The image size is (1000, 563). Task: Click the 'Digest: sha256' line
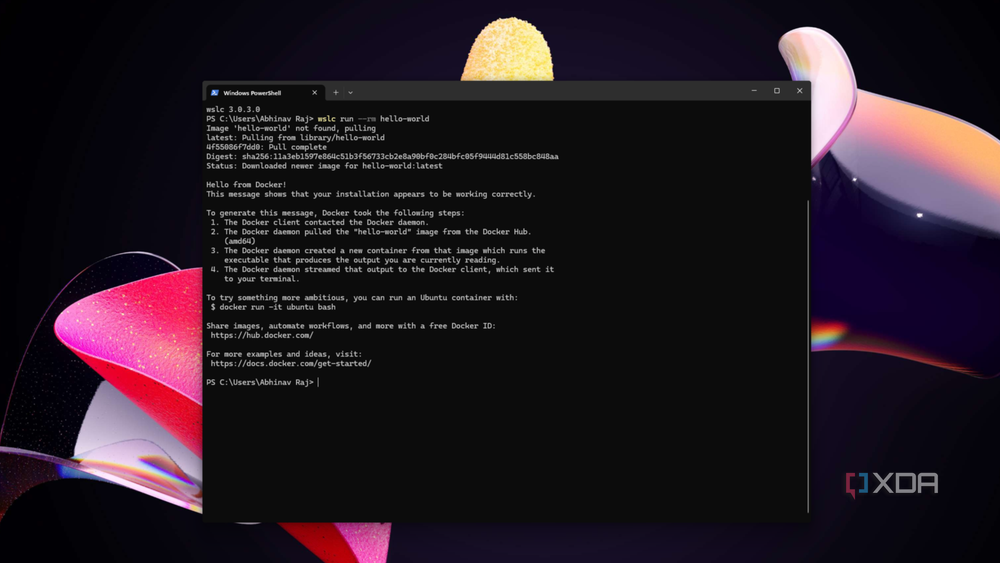tap(382, 156)
